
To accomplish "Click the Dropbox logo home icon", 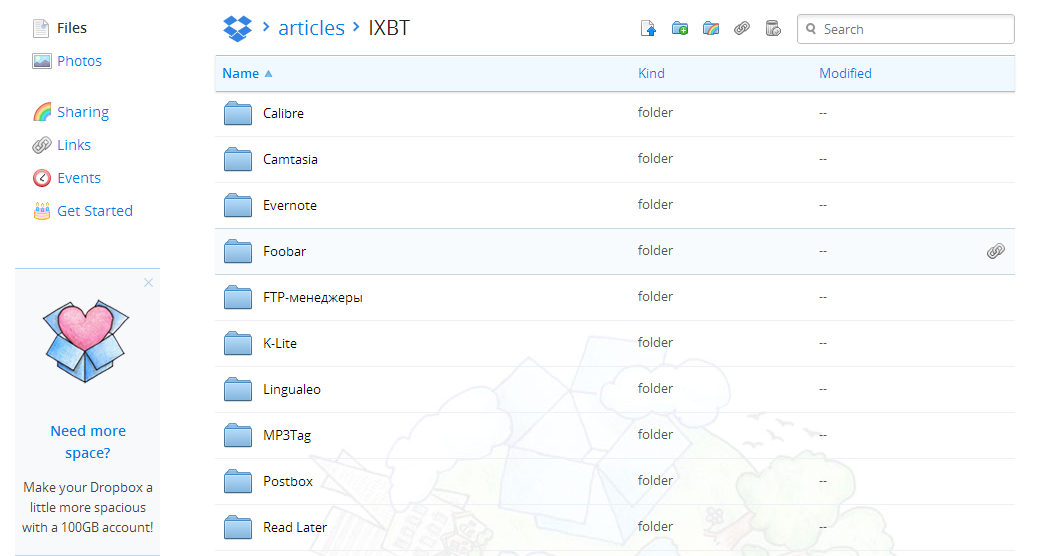I will (x=238, y=28).
